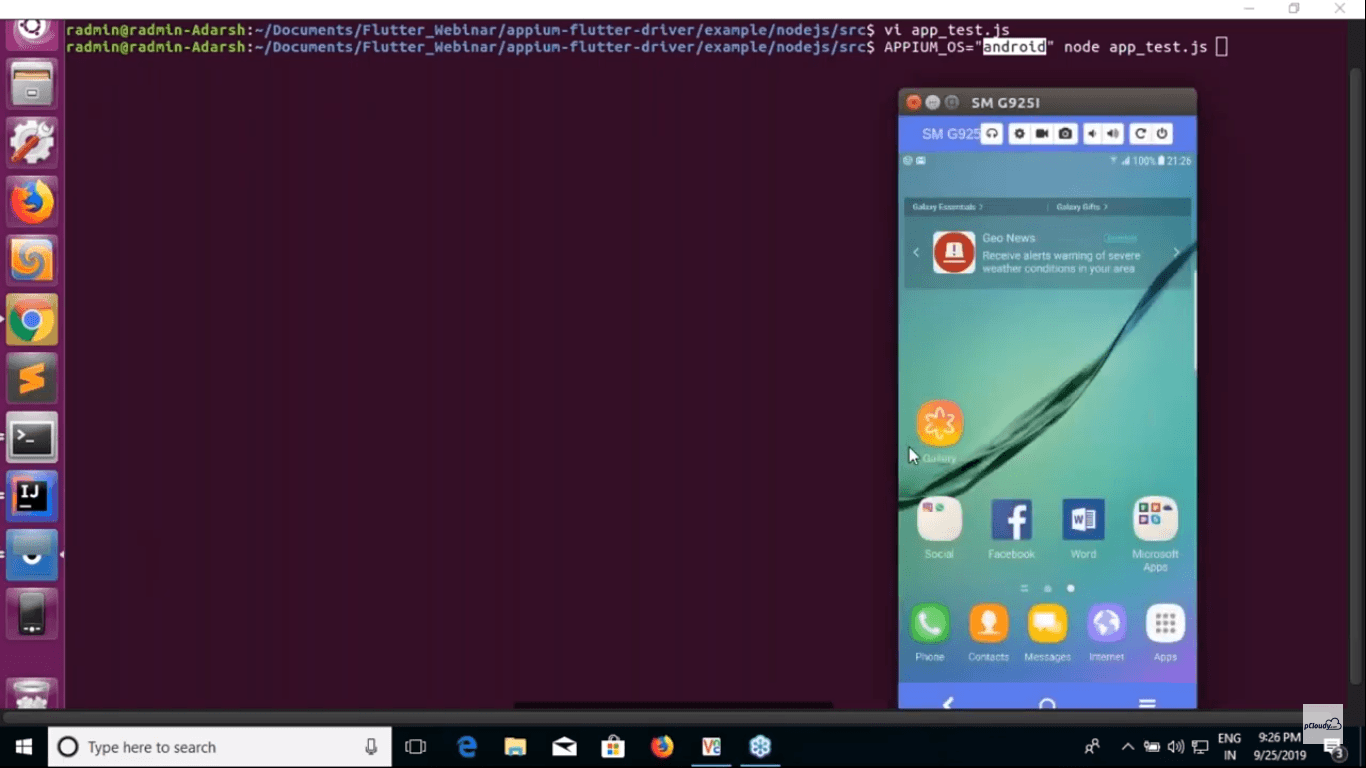This screenshot has height=768, width=1366.
Task: Click the device power button icon
Action: (x=1162, y=134)
